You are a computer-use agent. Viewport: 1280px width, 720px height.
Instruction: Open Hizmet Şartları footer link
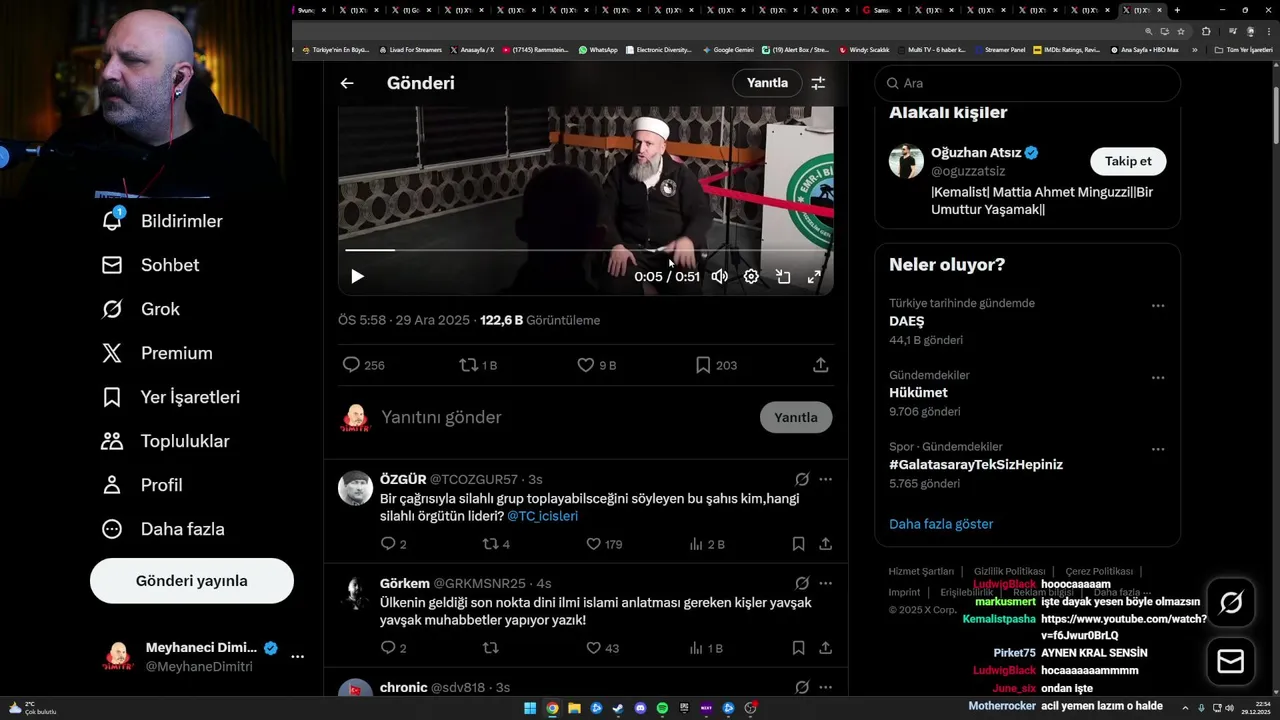921,571
